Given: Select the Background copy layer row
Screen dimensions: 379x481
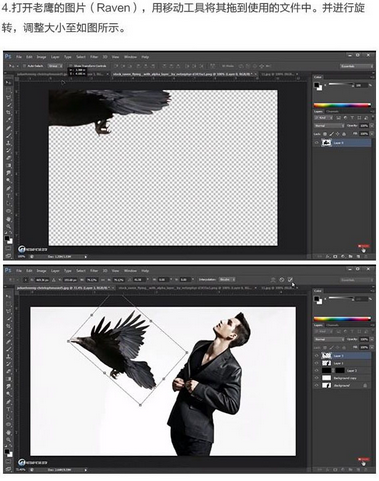Looking at the screenshot, I should click(342, 378).
